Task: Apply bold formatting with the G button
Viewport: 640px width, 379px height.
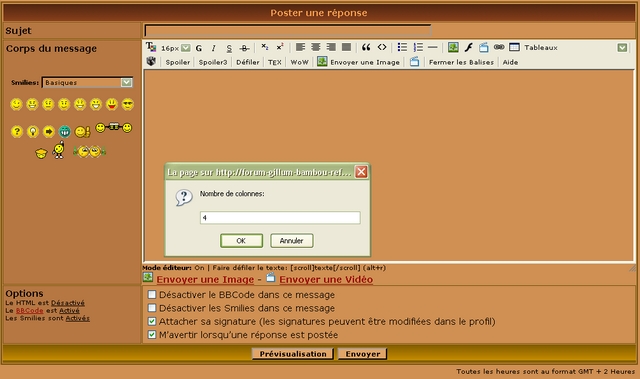Action: tap(199, 48)
